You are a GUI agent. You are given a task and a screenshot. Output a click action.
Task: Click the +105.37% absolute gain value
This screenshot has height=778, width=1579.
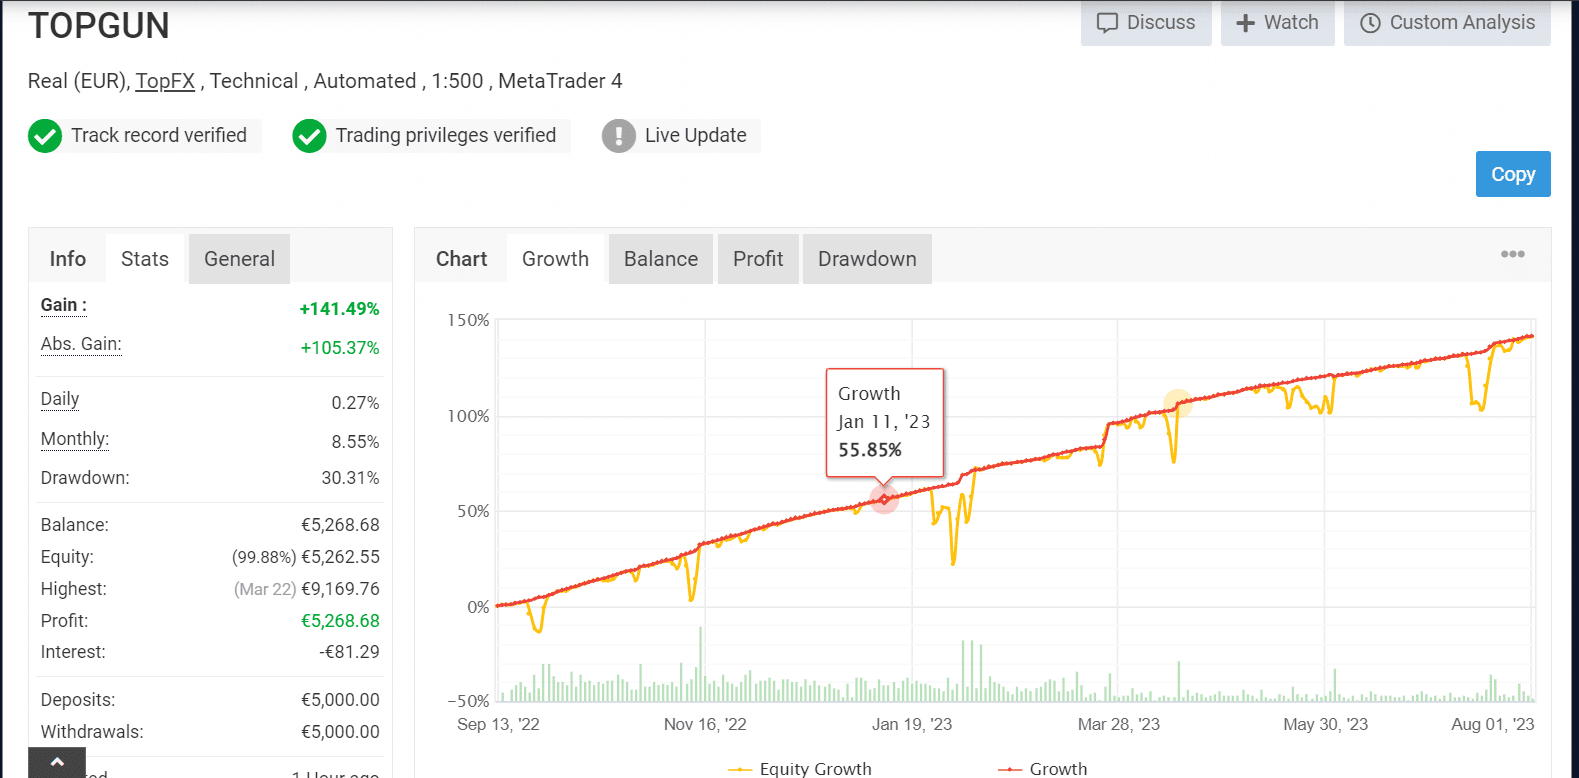[x=340, y=348]
